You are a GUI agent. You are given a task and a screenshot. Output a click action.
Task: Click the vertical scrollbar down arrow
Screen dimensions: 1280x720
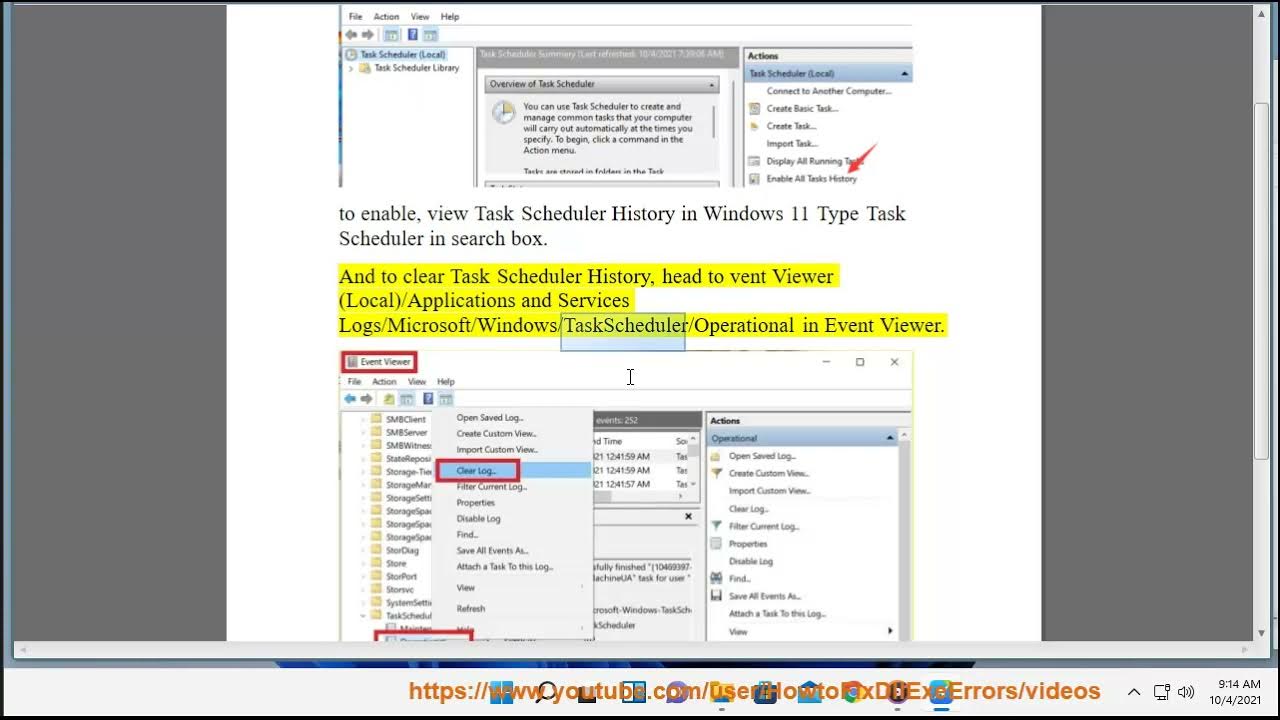coord(1261,632)
